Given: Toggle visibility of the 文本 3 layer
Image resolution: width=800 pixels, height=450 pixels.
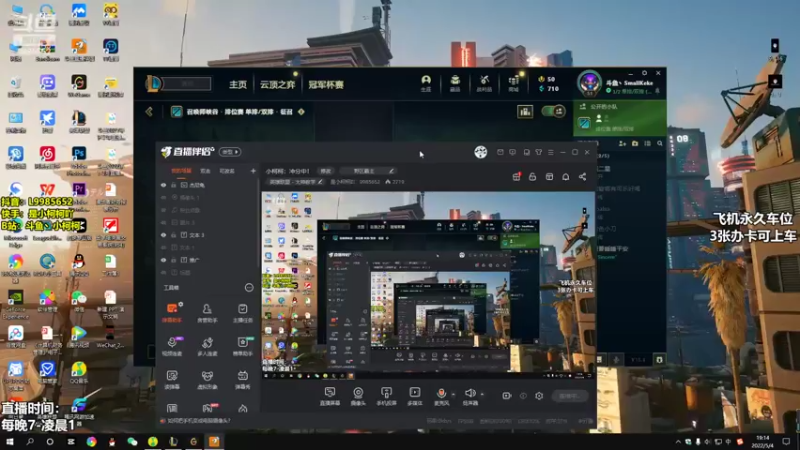Looking at the screenshot, I should coord(163,235).
